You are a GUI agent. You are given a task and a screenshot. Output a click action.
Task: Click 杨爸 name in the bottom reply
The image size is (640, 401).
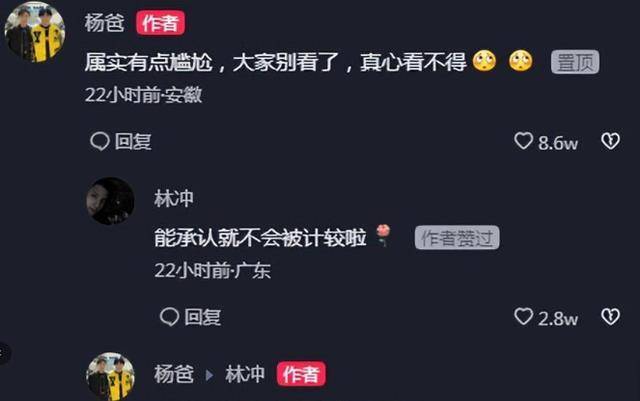[174, 374]
